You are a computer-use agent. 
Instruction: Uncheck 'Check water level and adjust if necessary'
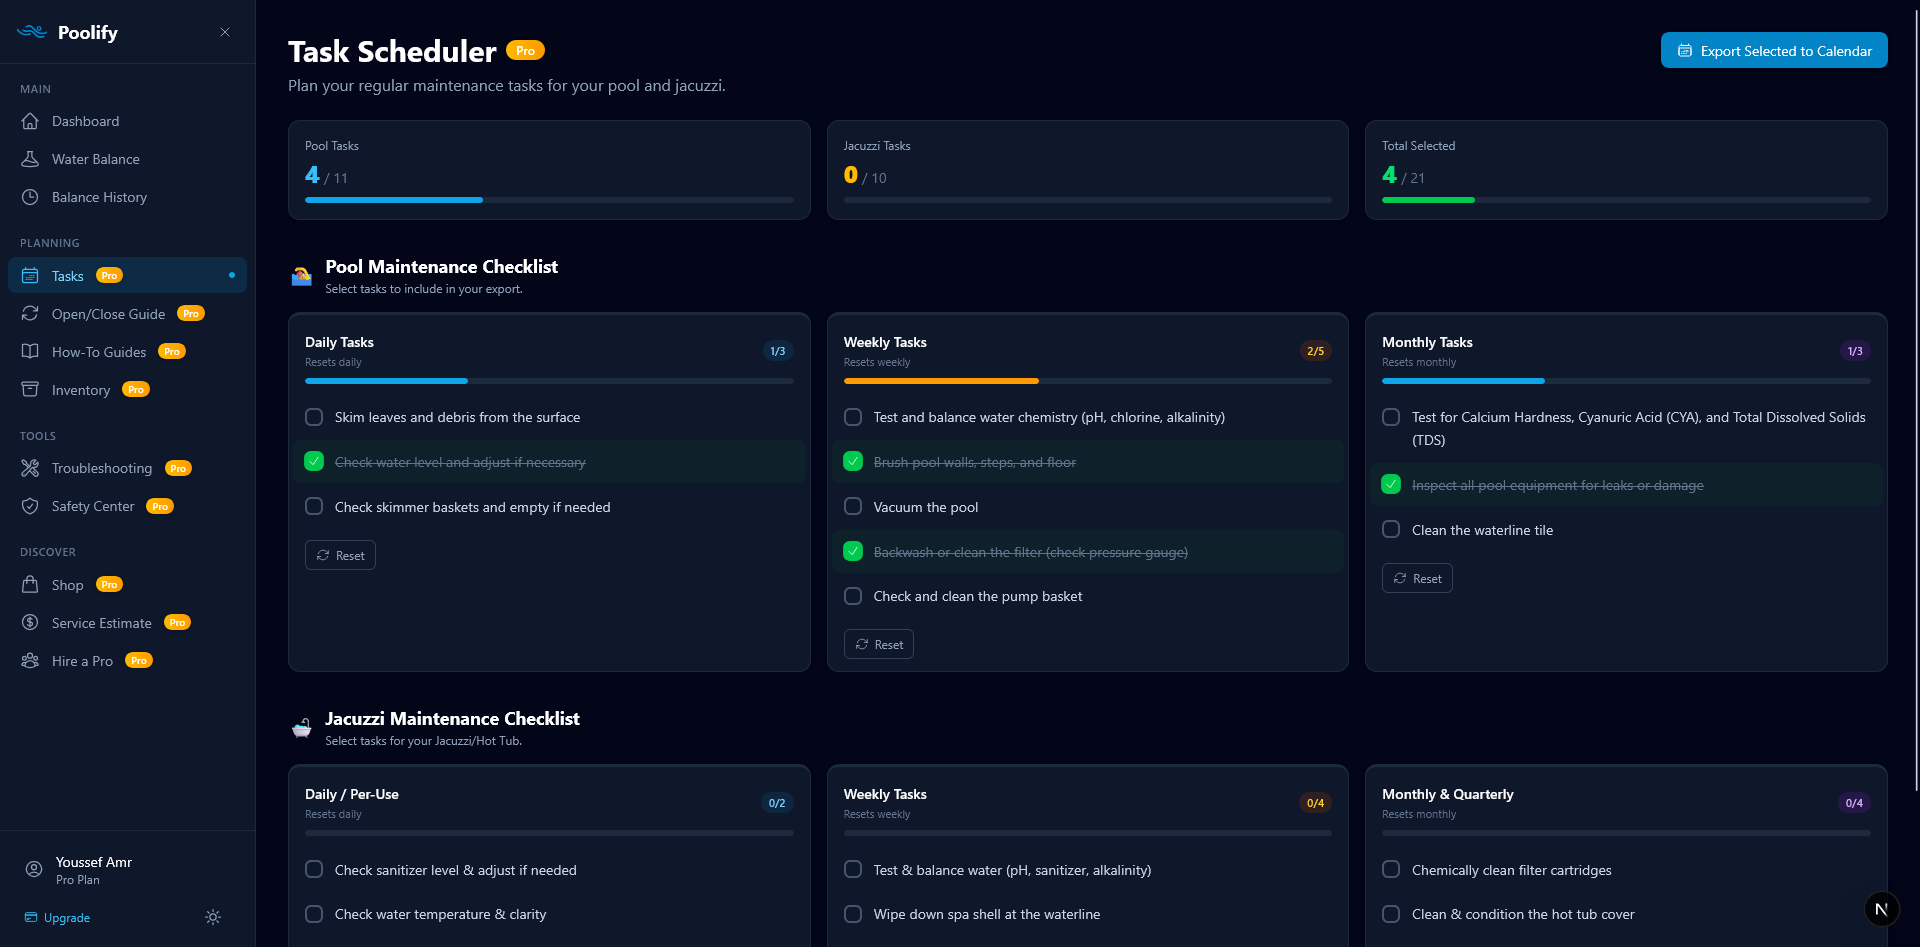click(x=314, y=461)
